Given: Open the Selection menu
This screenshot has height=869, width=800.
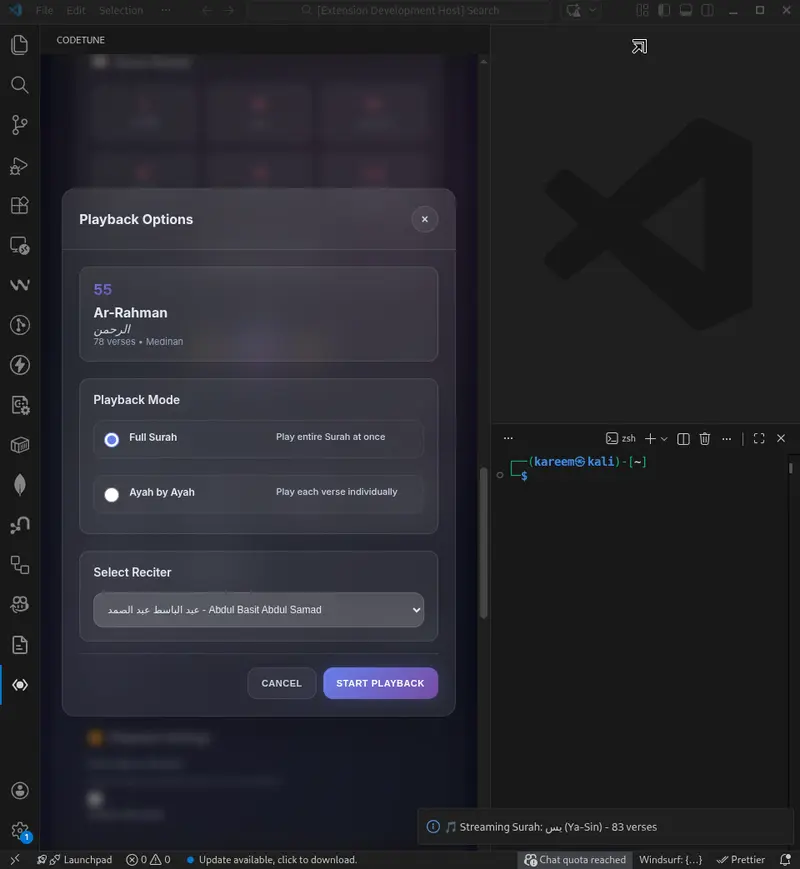Looking at the screenshot, I should (121, 11).
